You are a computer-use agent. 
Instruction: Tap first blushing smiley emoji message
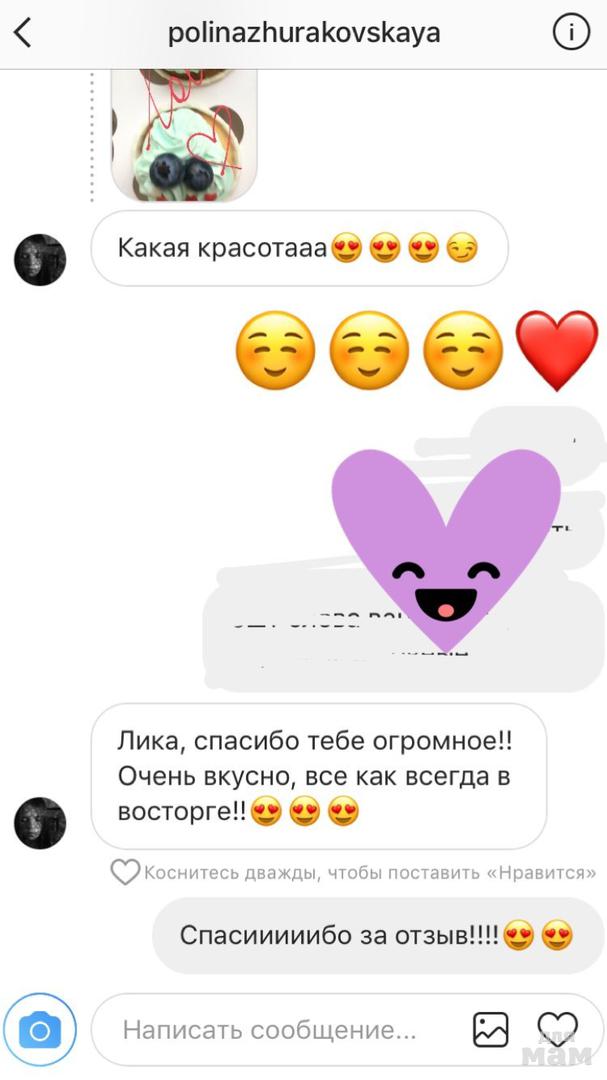tap(276, 351)
